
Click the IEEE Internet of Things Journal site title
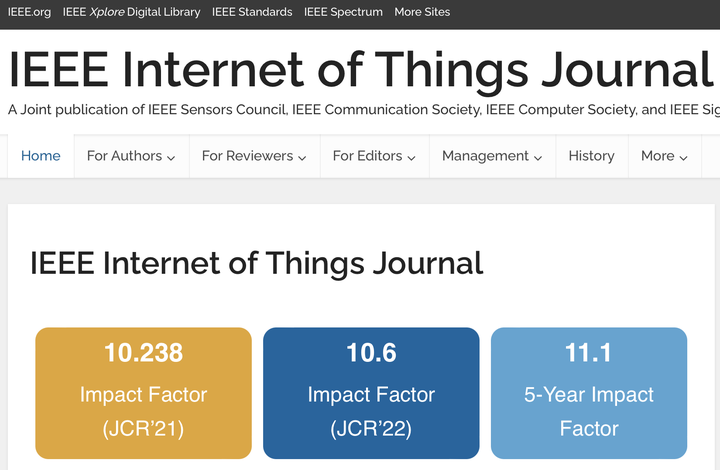360,68
